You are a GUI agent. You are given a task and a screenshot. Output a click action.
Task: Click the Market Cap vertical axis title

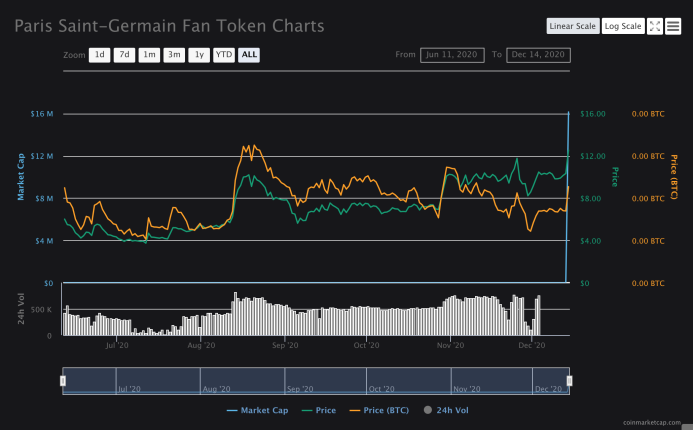[x=20, y=177]
